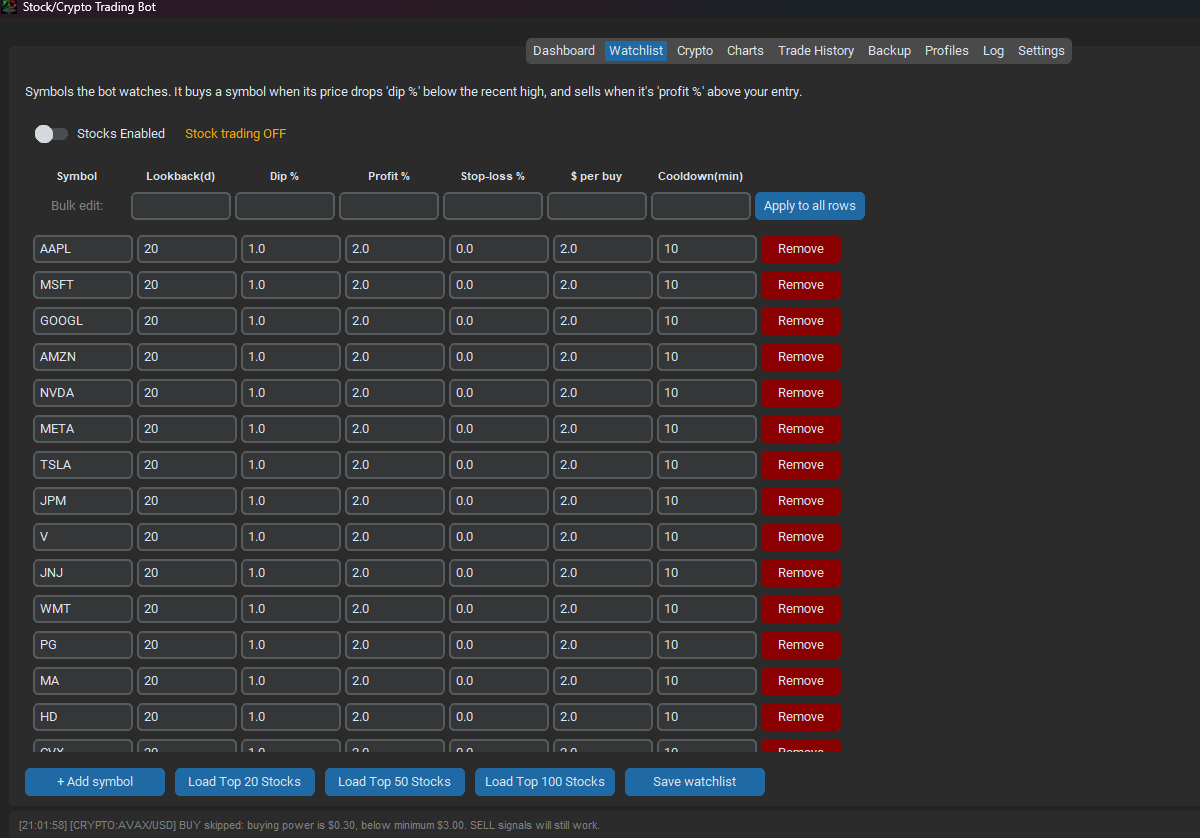1200x838 pixels.
Task: Remove the HD row
Action: point(801,717)
